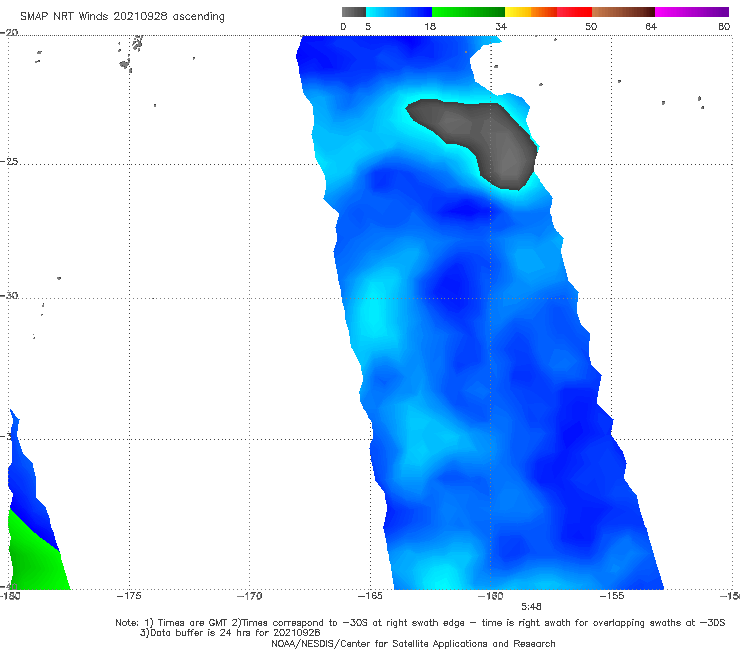This screenshot has width=740, height=650.
Task: Click the '-180' longitude axis label
Action: 10,596
